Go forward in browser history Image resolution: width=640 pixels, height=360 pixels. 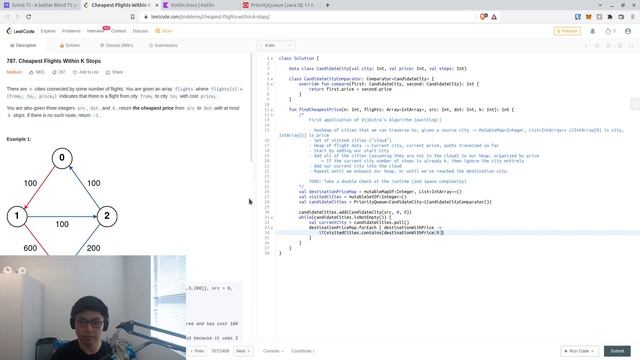pos(18,17)
